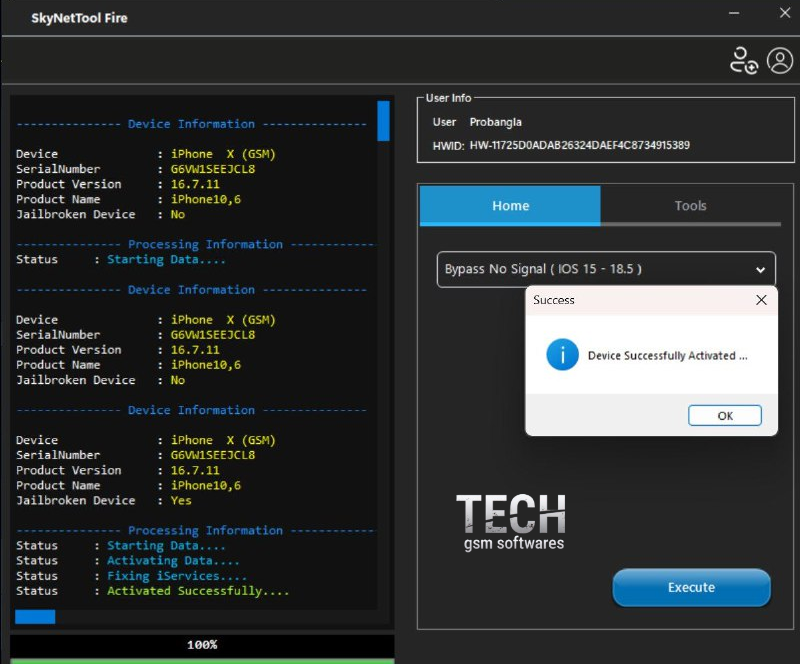Click the 100% progress bar
The width and height of the screenshot is (800, 664).
[x=202, y=648]
